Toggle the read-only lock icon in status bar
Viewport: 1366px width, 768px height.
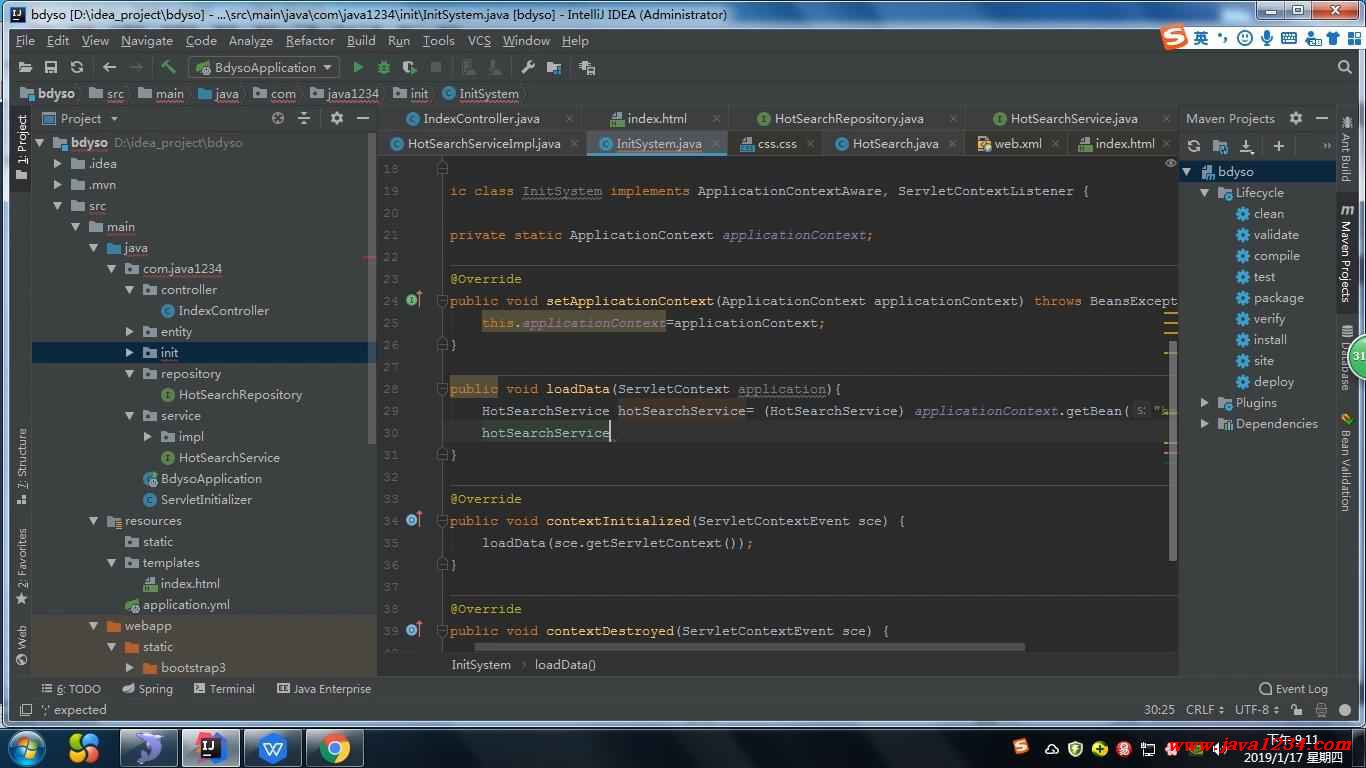pyautogui.click(x=1297, y=710)
